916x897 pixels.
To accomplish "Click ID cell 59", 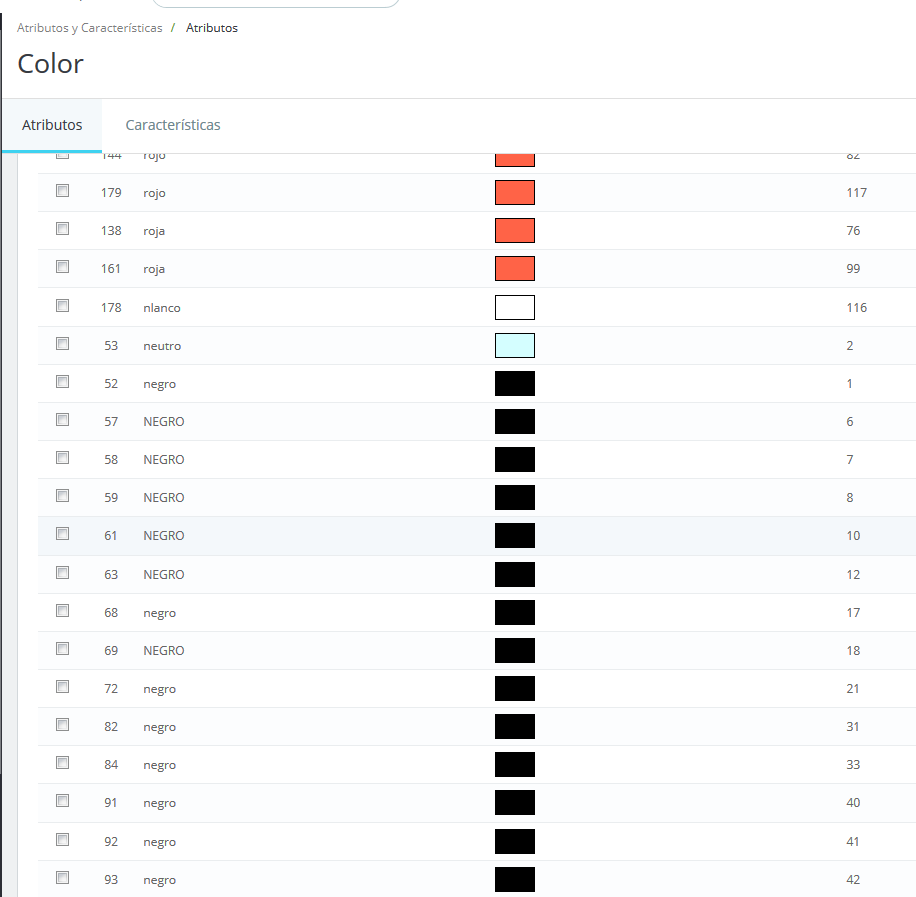I will tap(111, 498).
